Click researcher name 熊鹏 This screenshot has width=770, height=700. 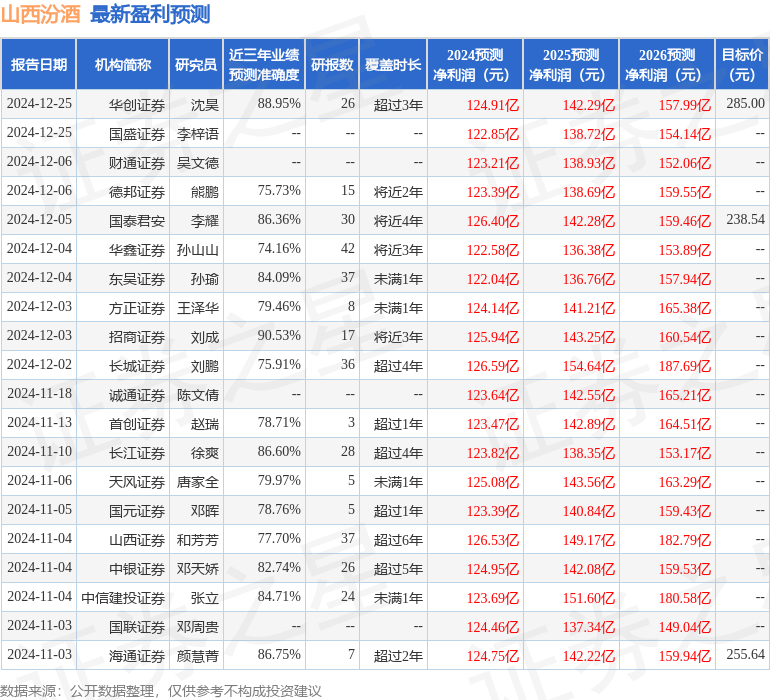click(x=205, y=192)
